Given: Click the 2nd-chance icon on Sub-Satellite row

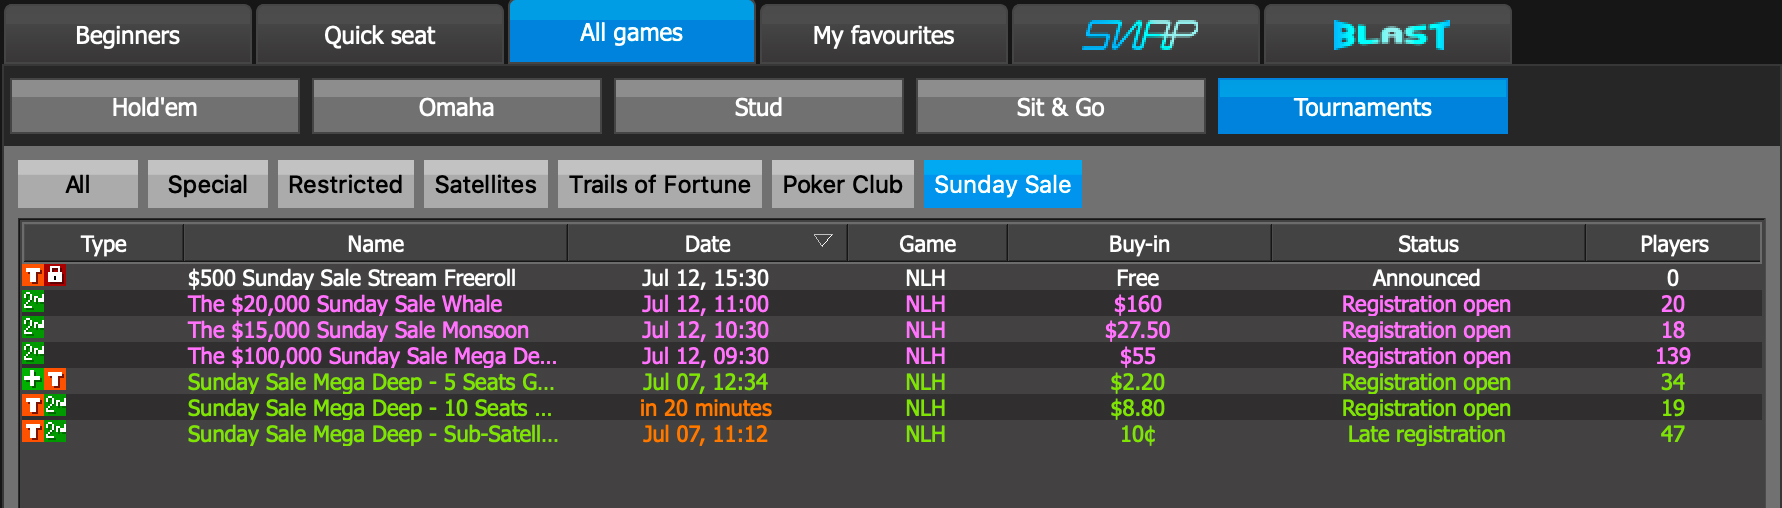Looking at the screenshot, I should point(56,430).
